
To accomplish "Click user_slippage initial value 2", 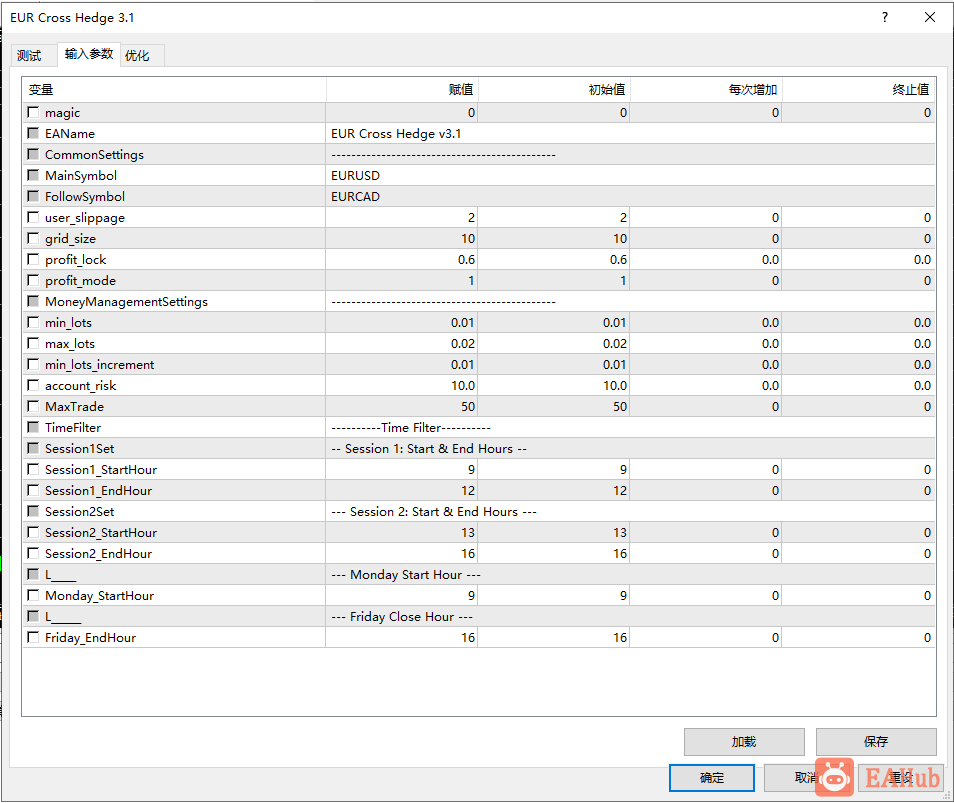I will [554, 218].
